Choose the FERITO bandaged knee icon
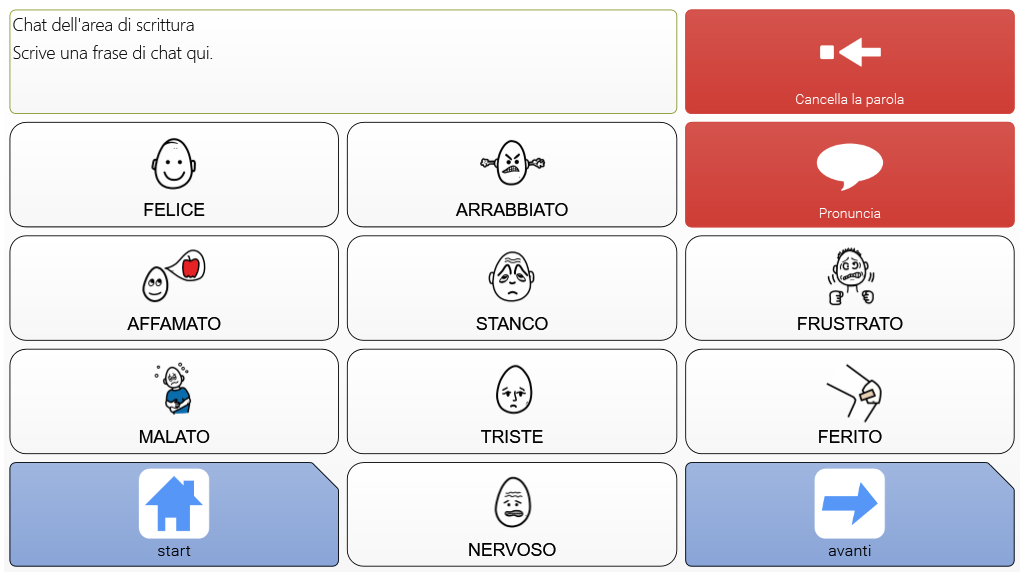1024x576 pixels. tap(854, 392)
